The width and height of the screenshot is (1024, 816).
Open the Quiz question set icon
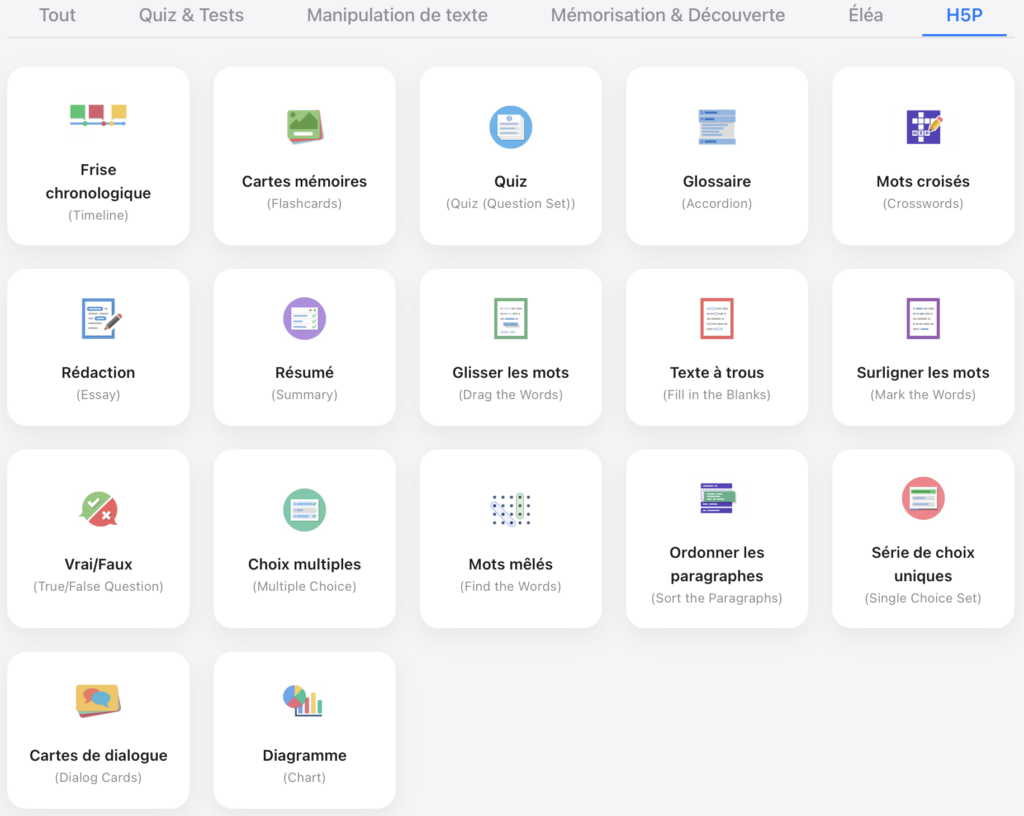(x=510, y=127)
